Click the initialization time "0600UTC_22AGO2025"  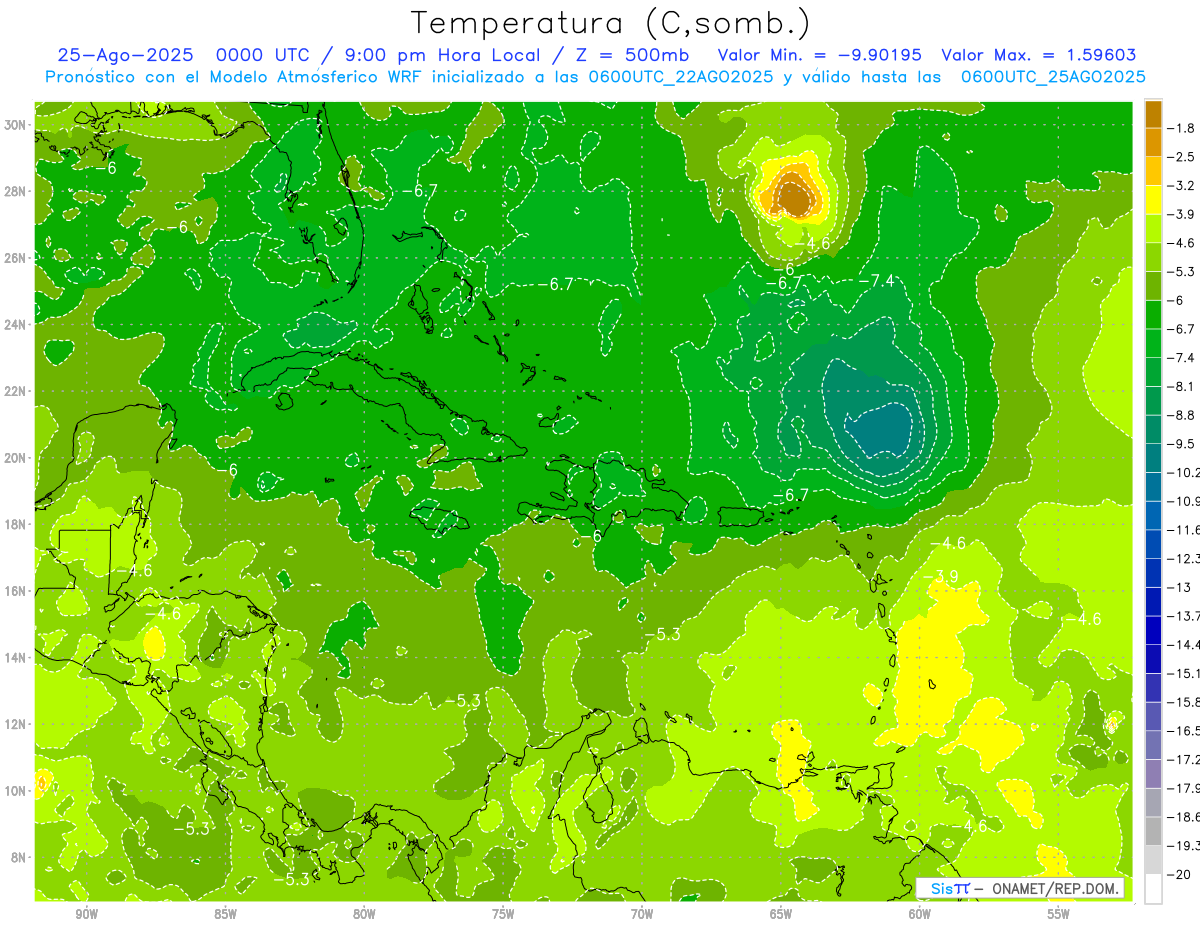point(679,77)
